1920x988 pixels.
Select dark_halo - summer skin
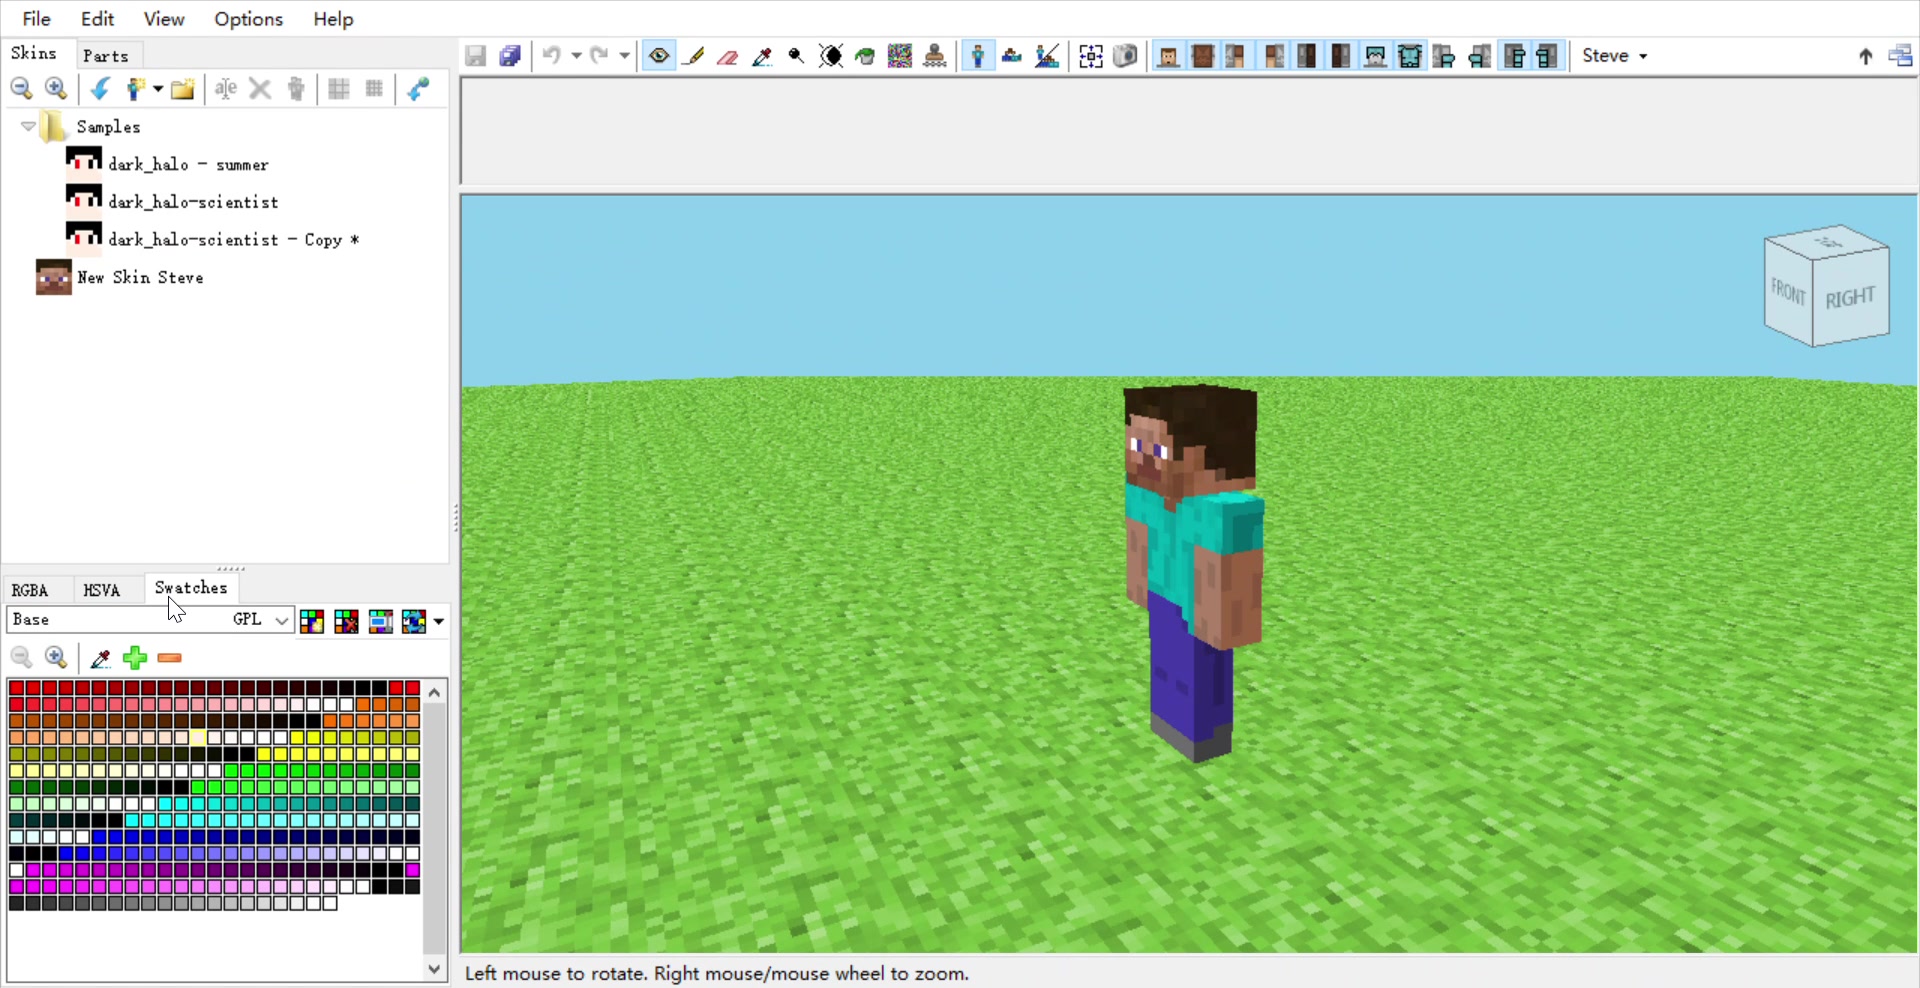tap(188, 164)
